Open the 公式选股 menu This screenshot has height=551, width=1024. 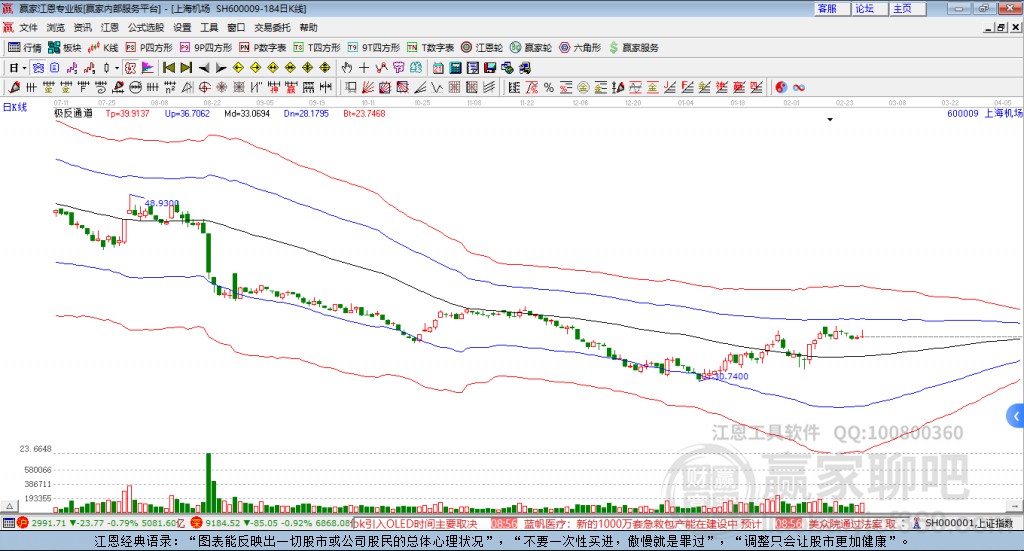click(x=146, y=27)
